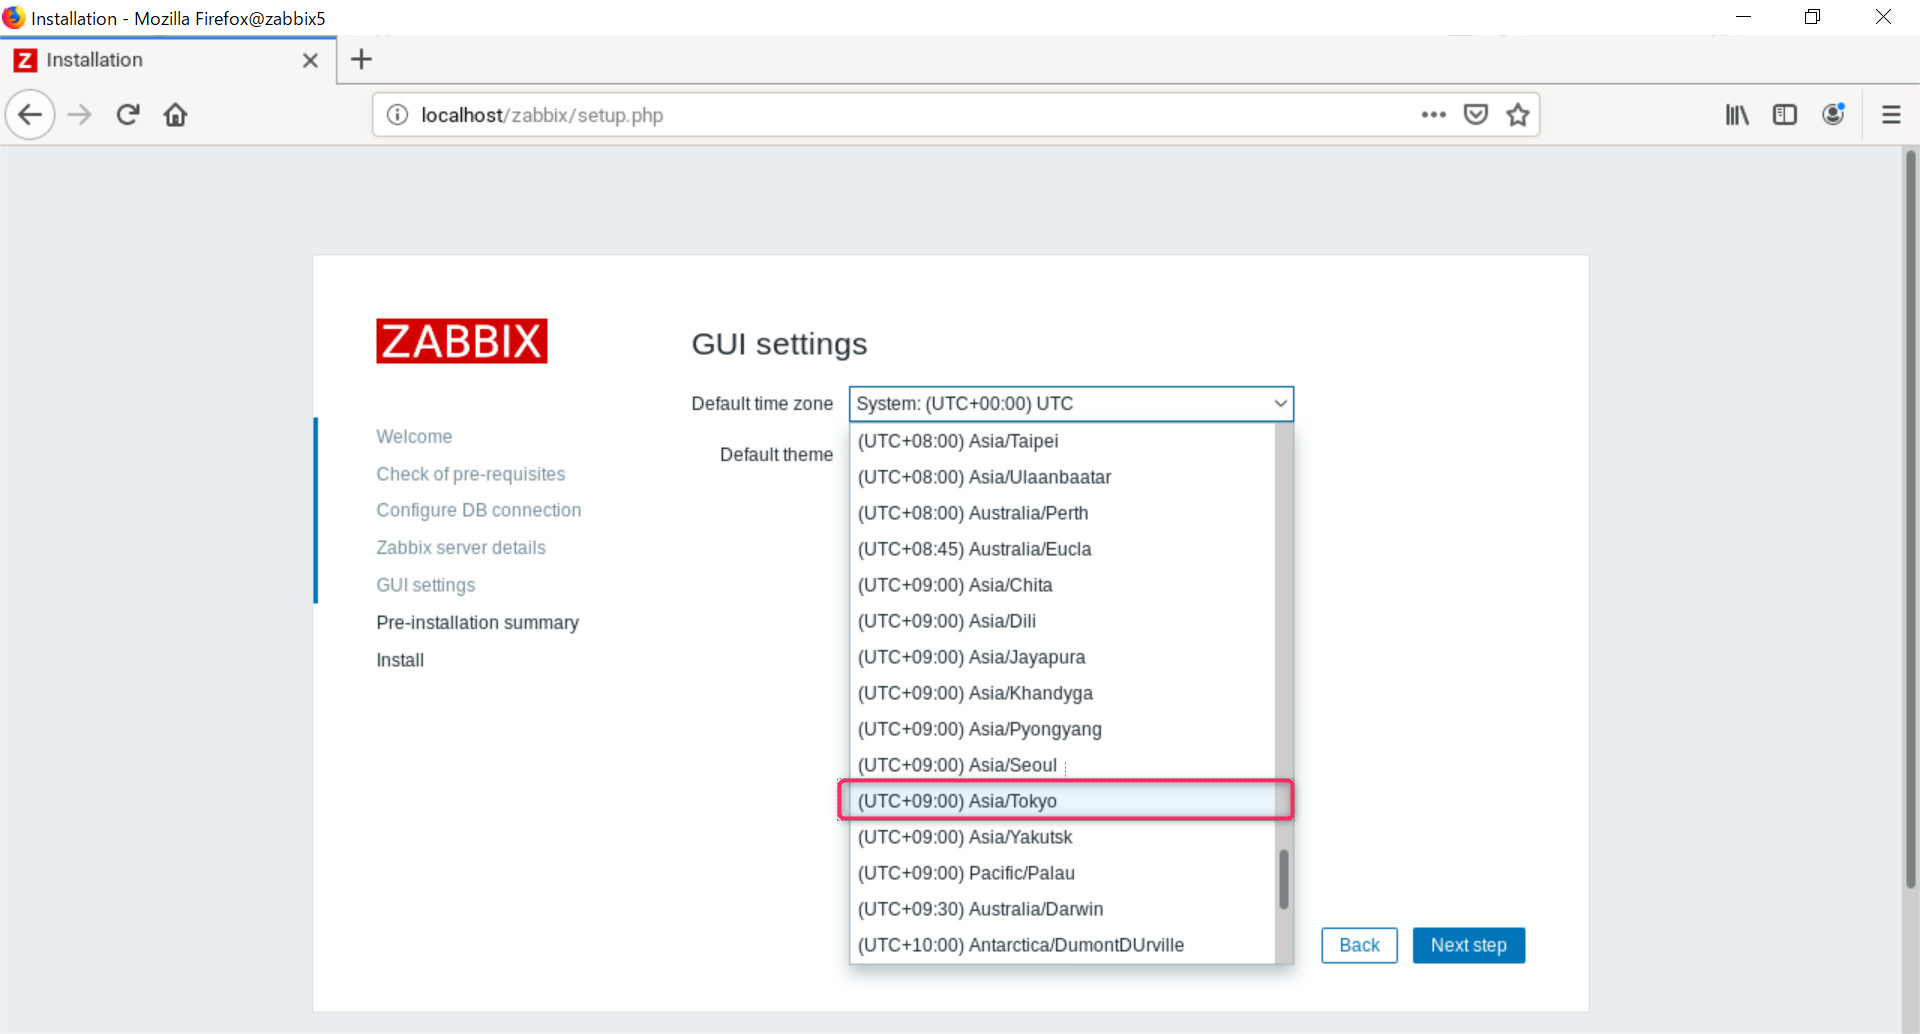Screen dimensions: 1920x1034
Task: Select (UTC+09:00) Asia/Tokyo time zone
Action: pos(1063,801)
